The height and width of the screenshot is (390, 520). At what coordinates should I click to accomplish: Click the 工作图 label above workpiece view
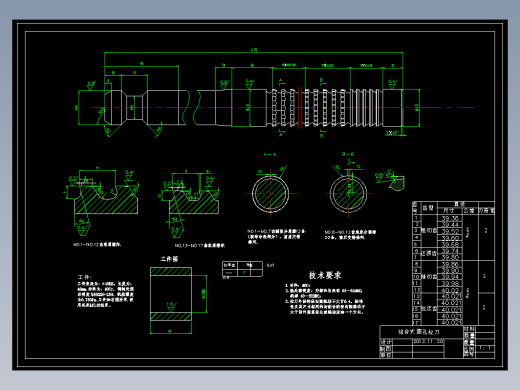[x=169, y=259]
